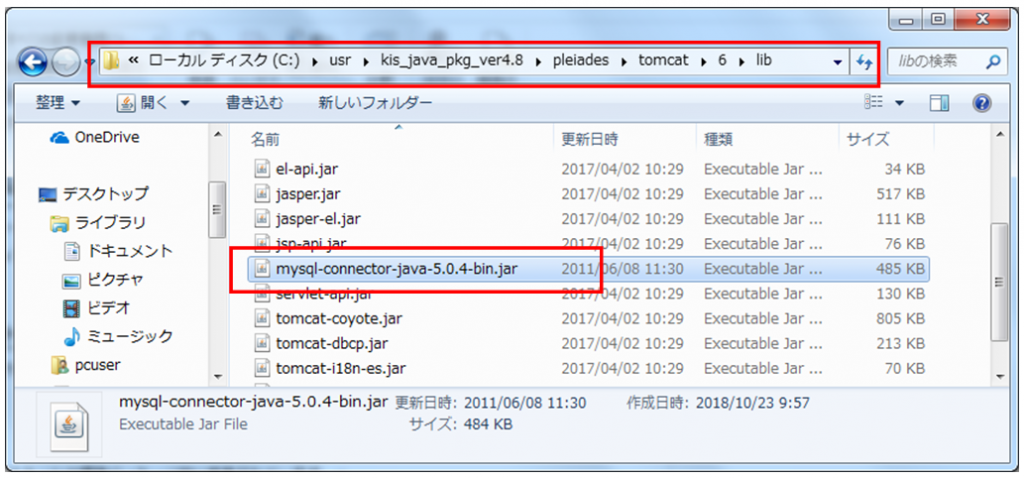Click the 新しいフォルダー button

pos(375,103)
